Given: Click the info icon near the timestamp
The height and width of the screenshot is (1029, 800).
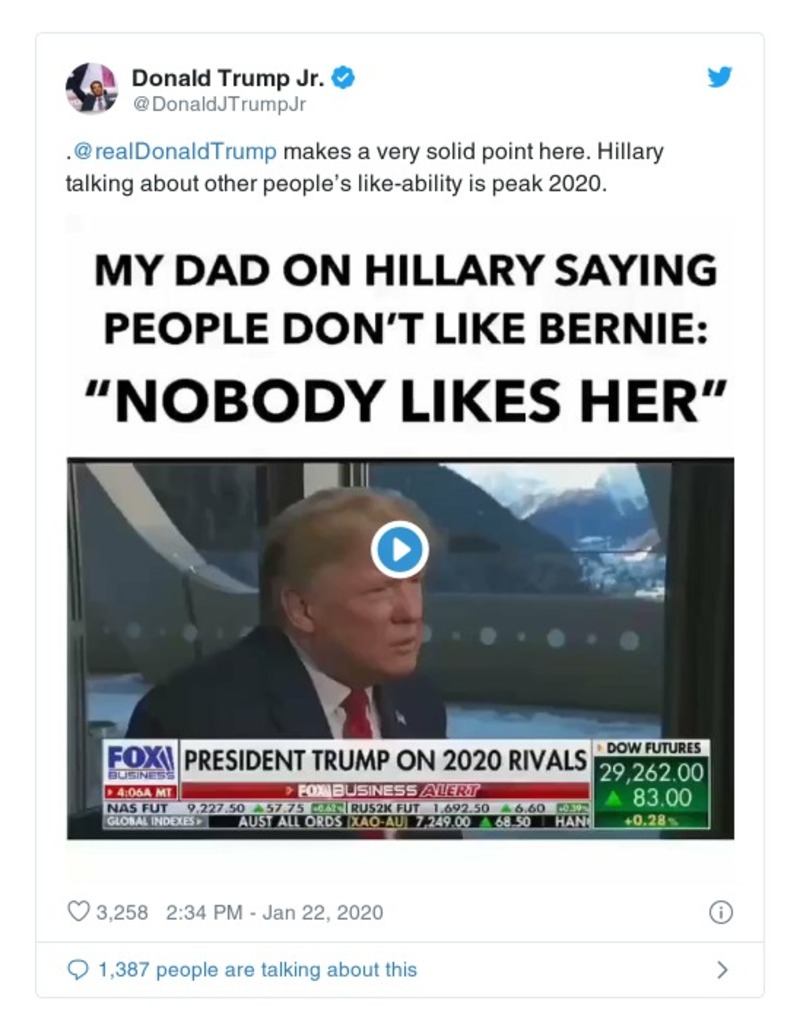Looking at the screenshot, I should [719, 912].
